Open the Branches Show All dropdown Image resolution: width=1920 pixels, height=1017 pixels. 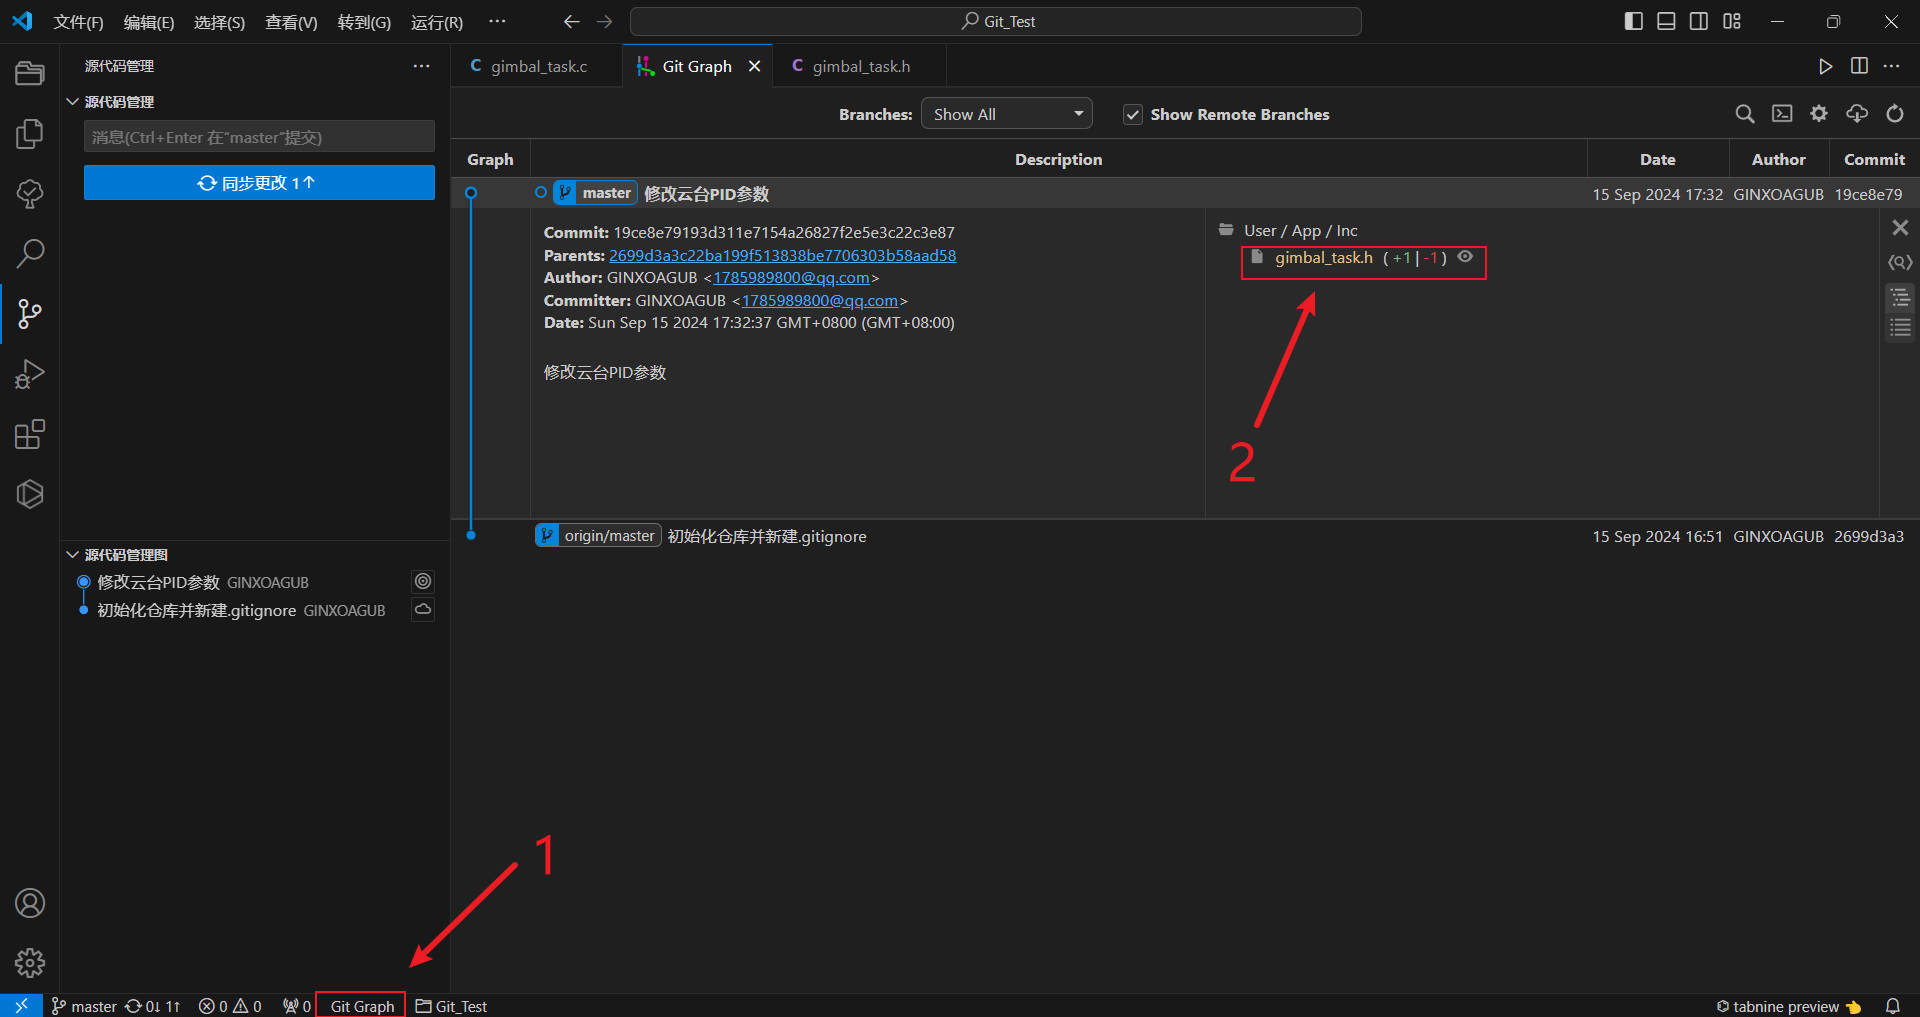[1006, 114]
